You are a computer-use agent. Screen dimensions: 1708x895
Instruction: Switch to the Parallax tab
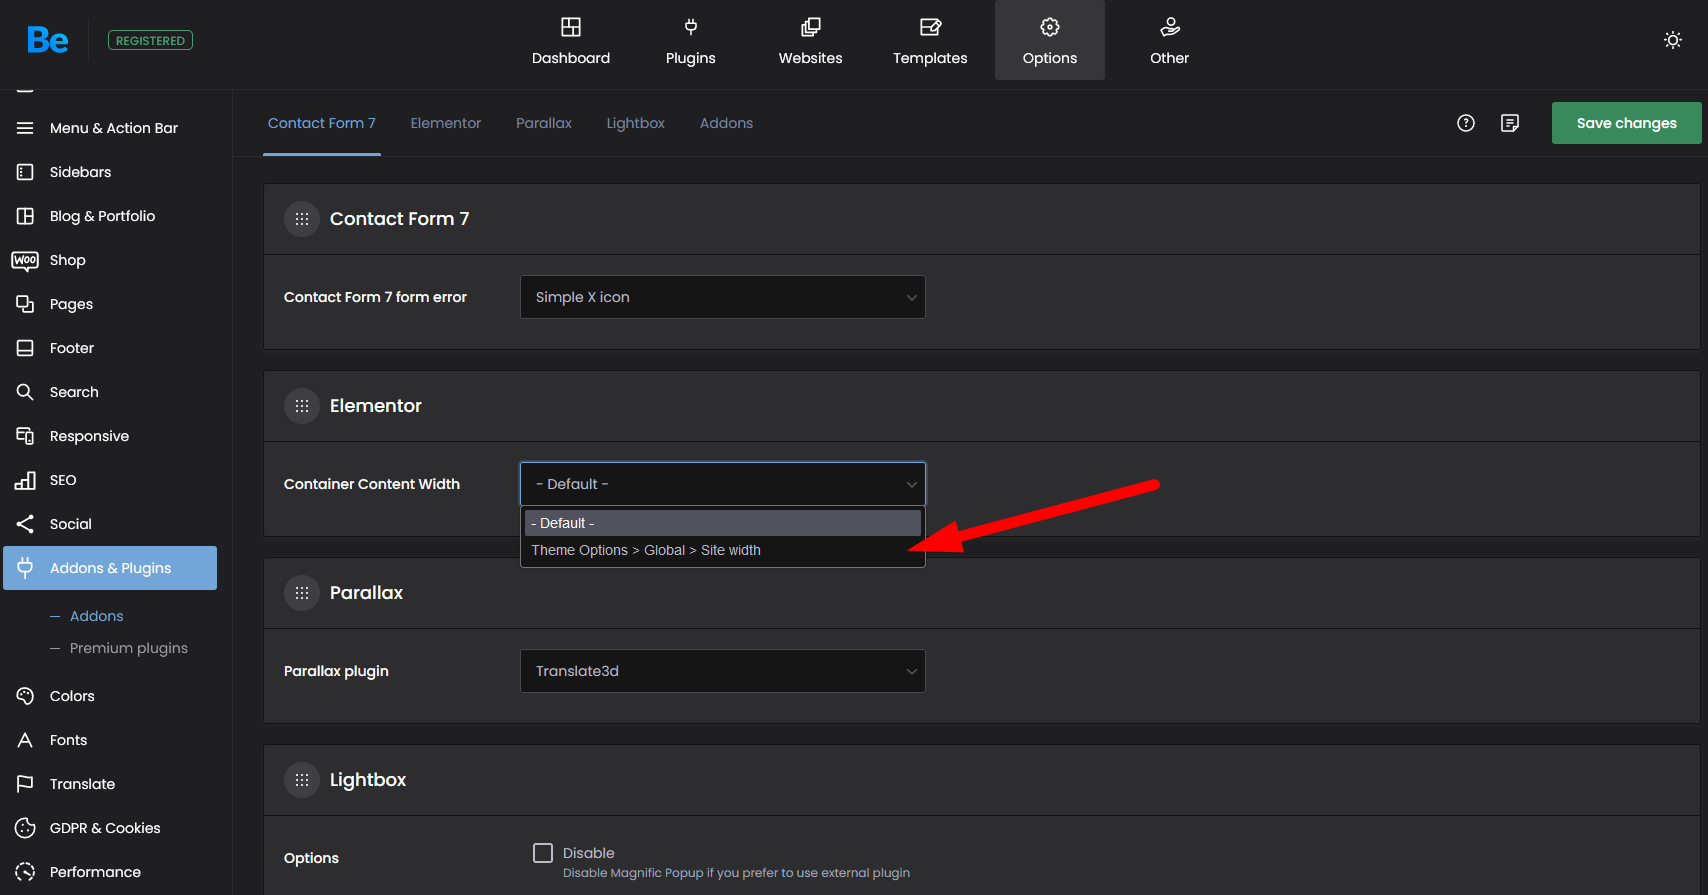[x=544, y=123]
